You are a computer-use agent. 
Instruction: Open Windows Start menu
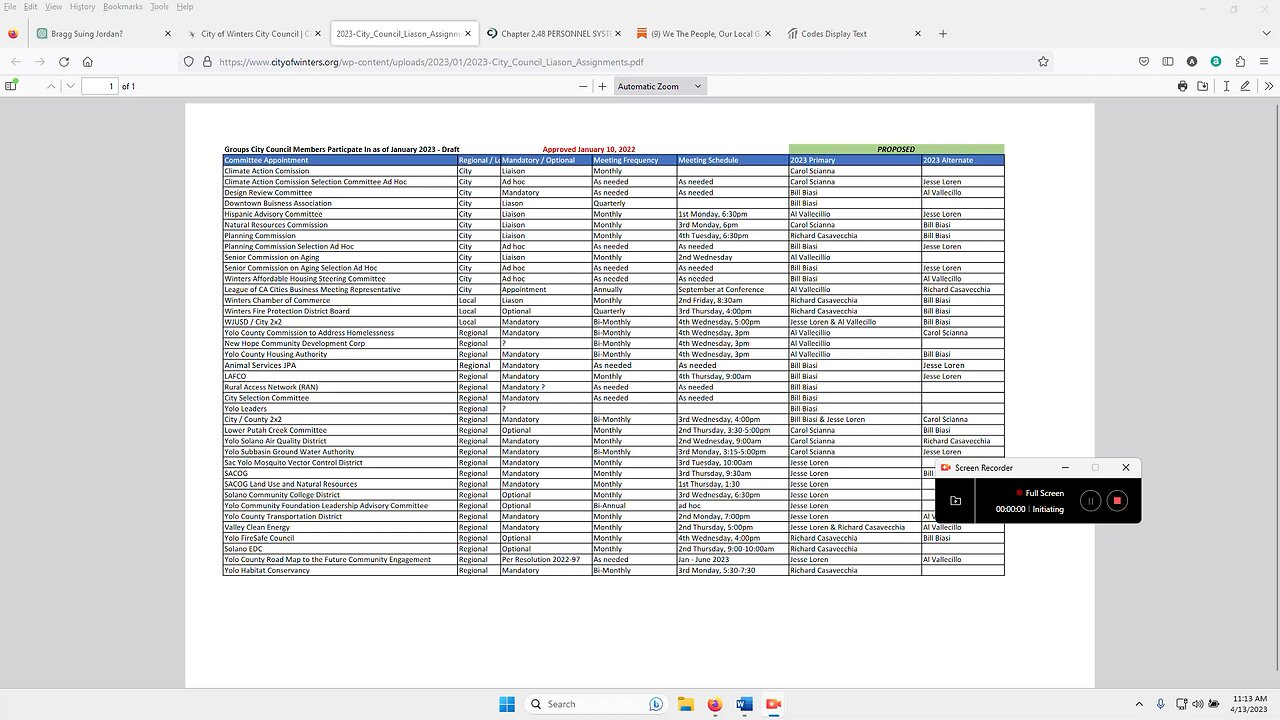click(506, 703)
